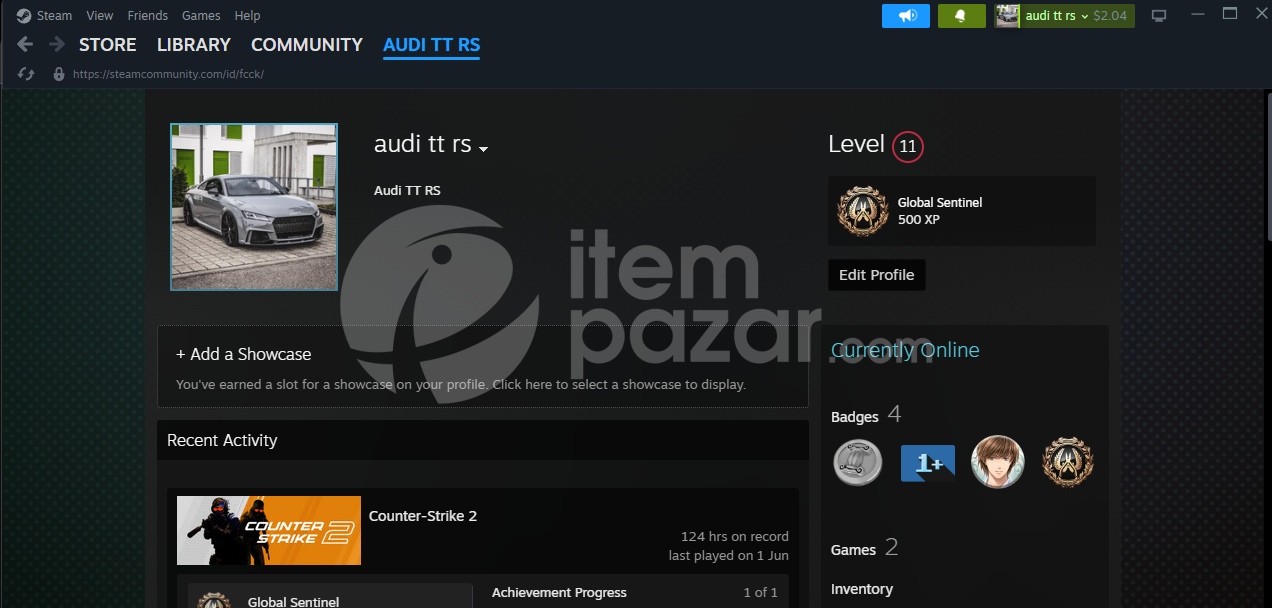Switch to the COMMUNITY tab

click(307, 45)
